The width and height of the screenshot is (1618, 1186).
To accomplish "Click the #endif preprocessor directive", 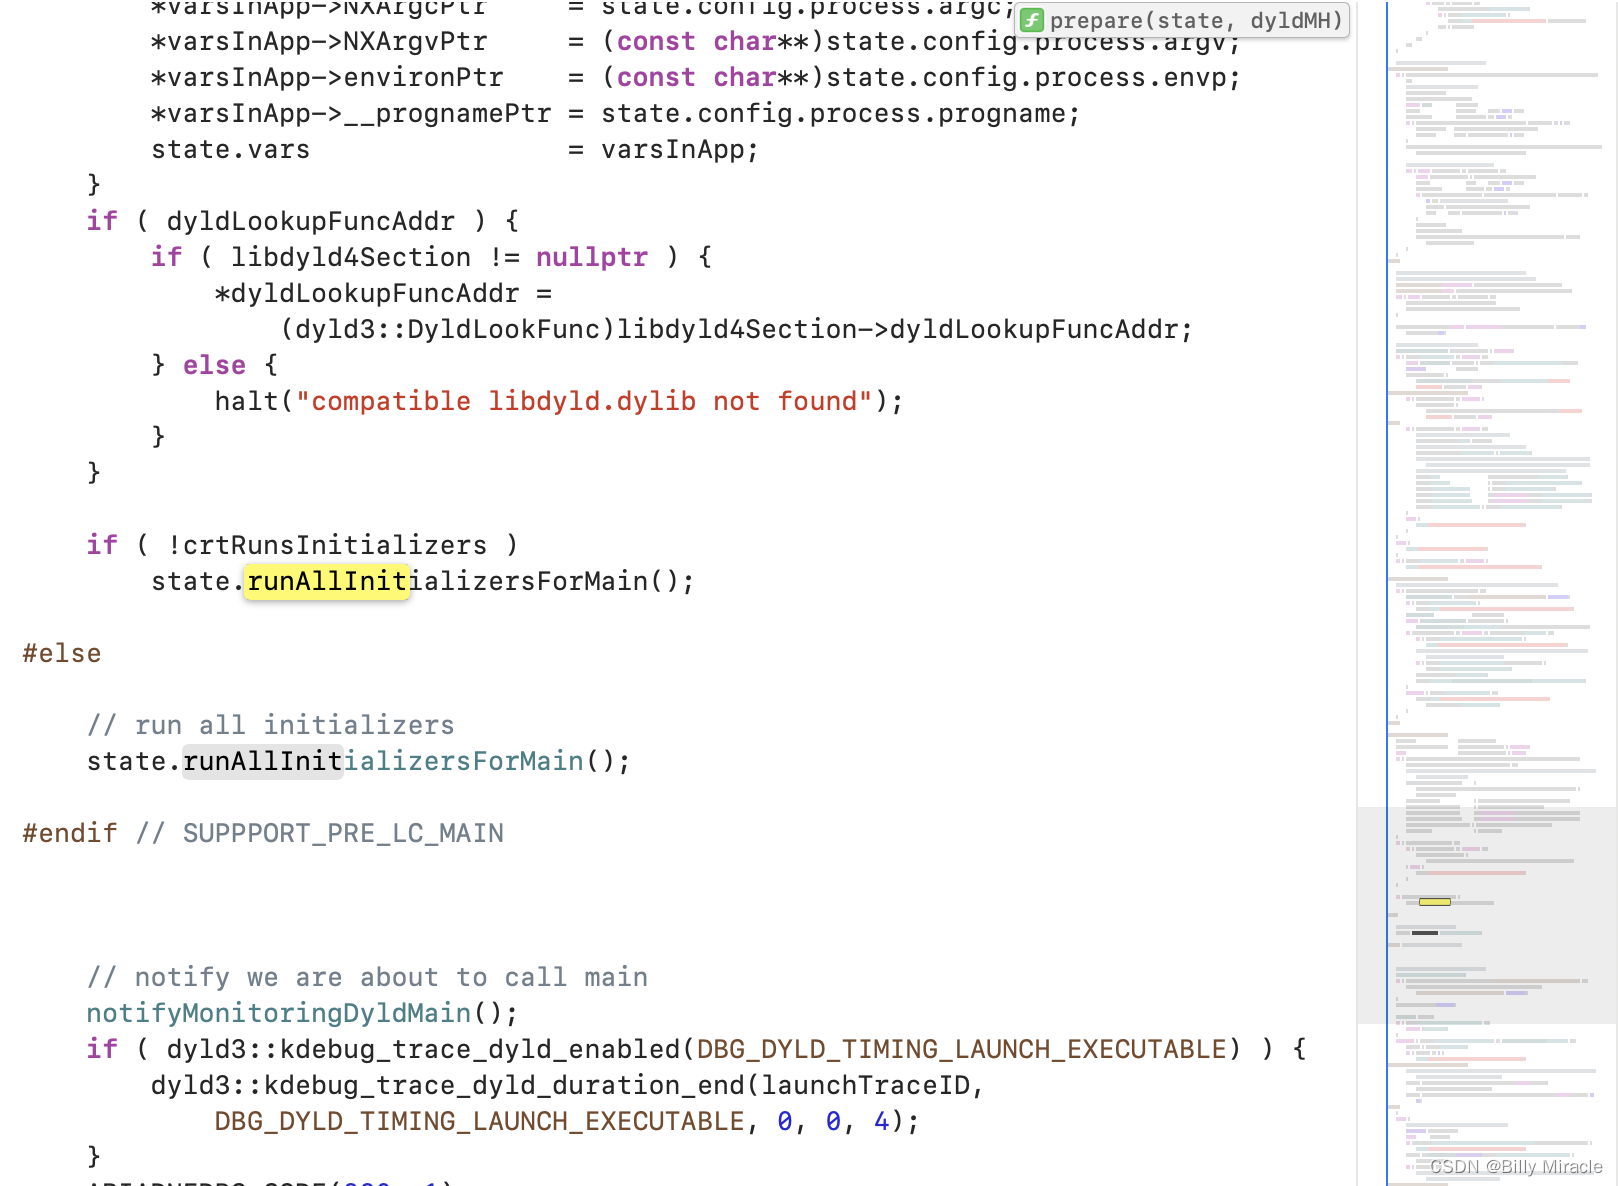I will click(69, 833).
